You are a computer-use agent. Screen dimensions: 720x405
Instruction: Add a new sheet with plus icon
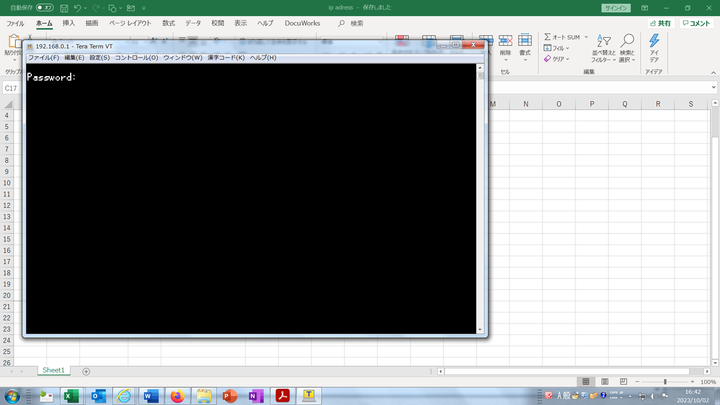86,371
